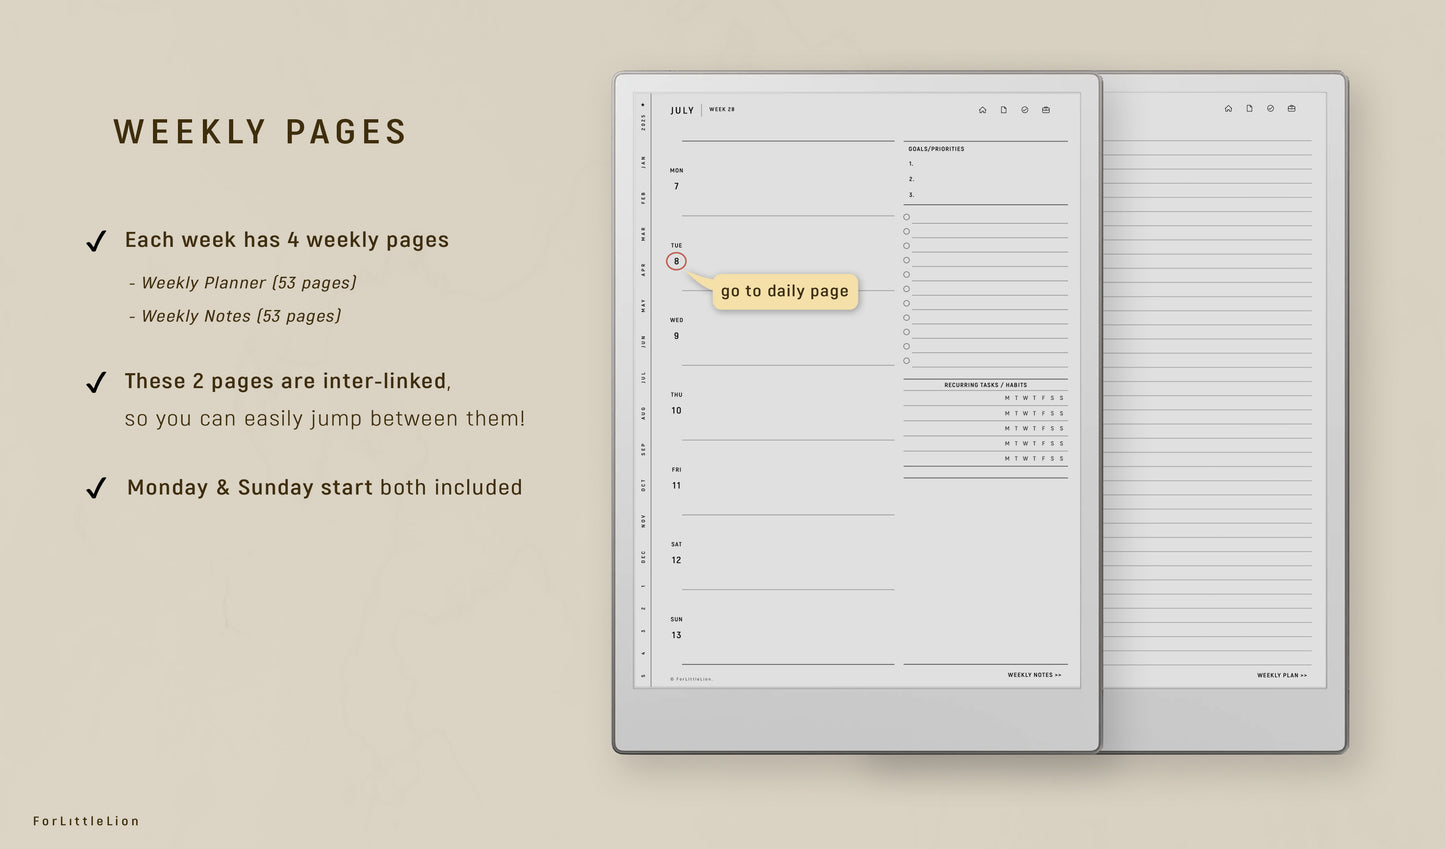Jump to the JAN month tab
1445x849 pixels.
[643, 161]
